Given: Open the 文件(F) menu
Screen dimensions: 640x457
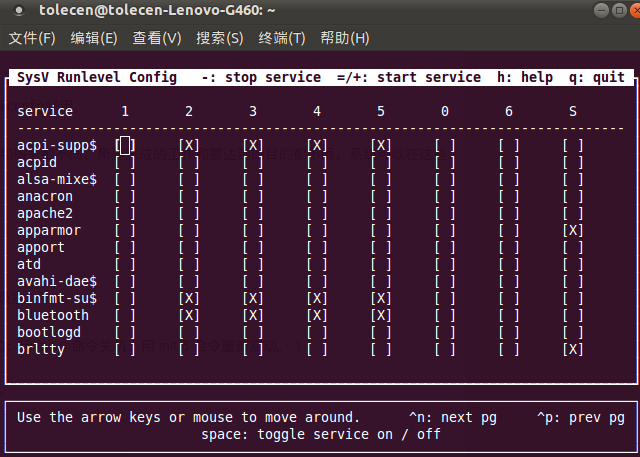Looking at the screenshot, I should [32, 38].
